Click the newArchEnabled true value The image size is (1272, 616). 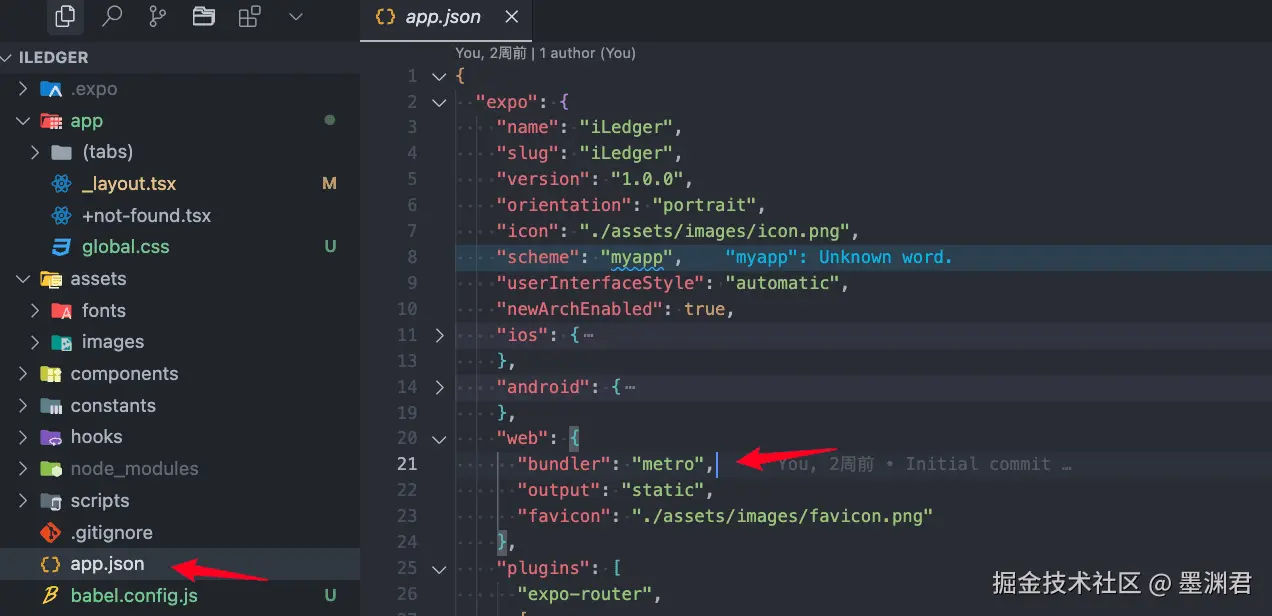point(704,309)
